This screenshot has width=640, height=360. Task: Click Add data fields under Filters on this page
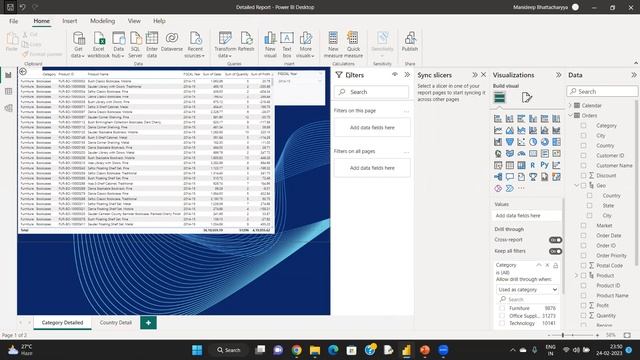(372, 128)
